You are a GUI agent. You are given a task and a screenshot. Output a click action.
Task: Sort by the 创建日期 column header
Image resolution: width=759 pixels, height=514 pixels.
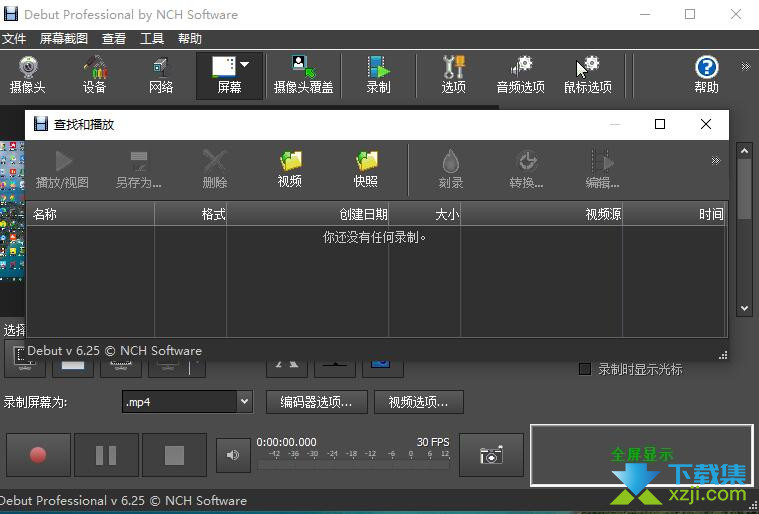(x=308, y=214)
